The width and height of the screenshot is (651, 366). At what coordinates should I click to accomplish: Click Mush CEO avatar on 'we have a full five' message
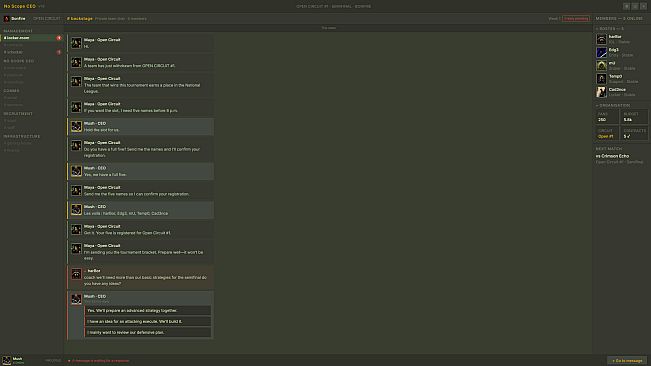76,171
